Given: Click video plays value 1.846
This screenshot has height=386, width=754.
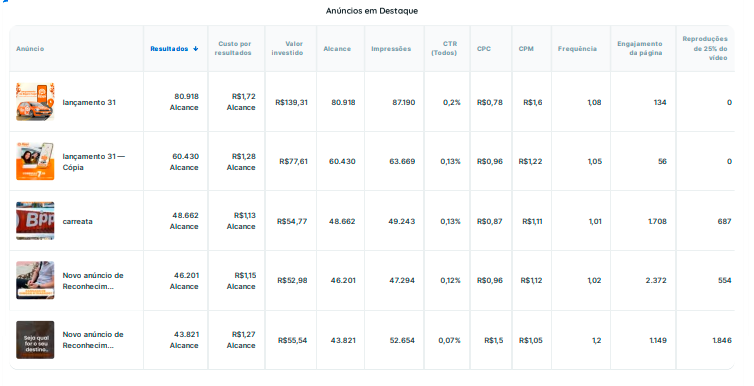Looking at the screenshot, I should click(722, 340).
